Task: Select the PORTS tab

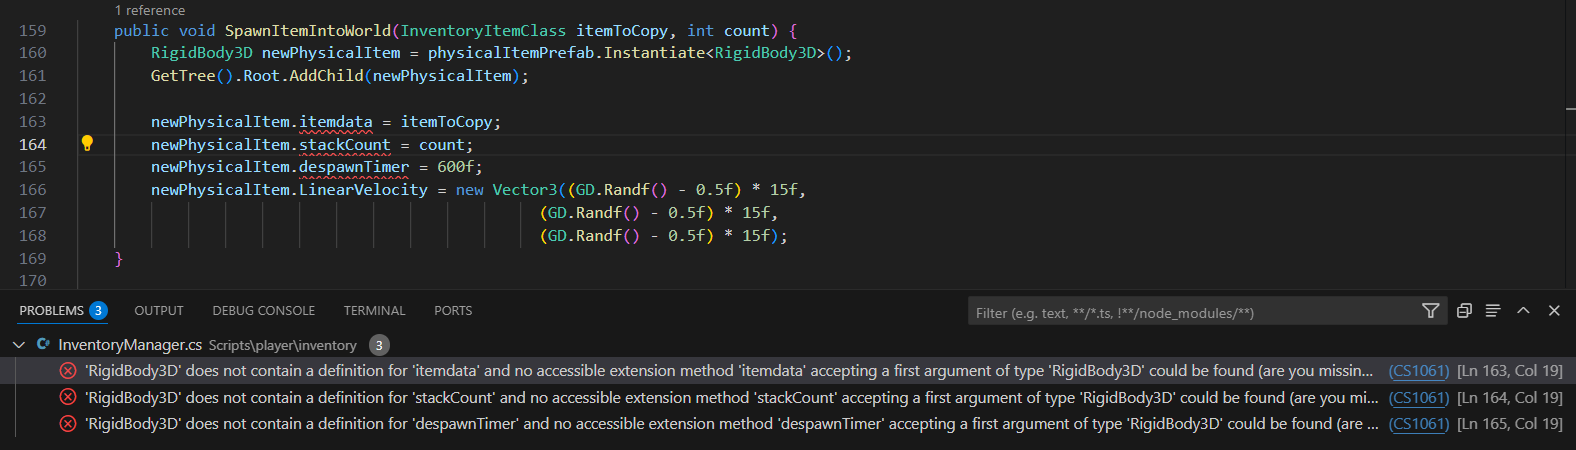Action: [x=452, y=311]
